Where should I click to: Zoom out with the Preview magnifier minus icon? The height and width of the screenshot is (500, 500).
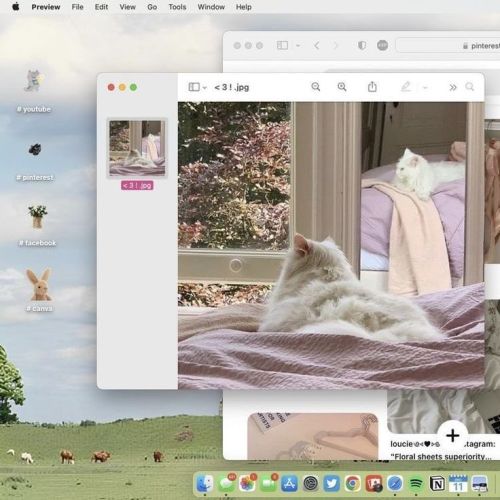[x=315, y=87]
